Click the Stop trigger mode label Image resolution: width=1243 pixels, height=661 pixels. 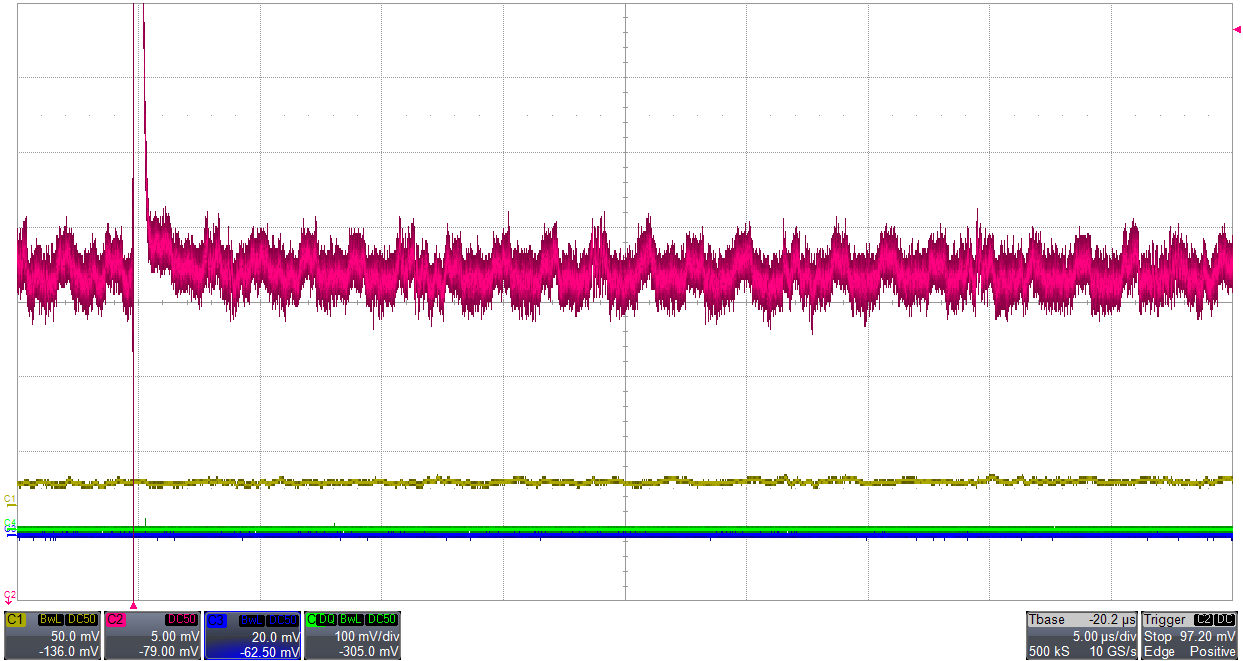(x=1157, y=636)
